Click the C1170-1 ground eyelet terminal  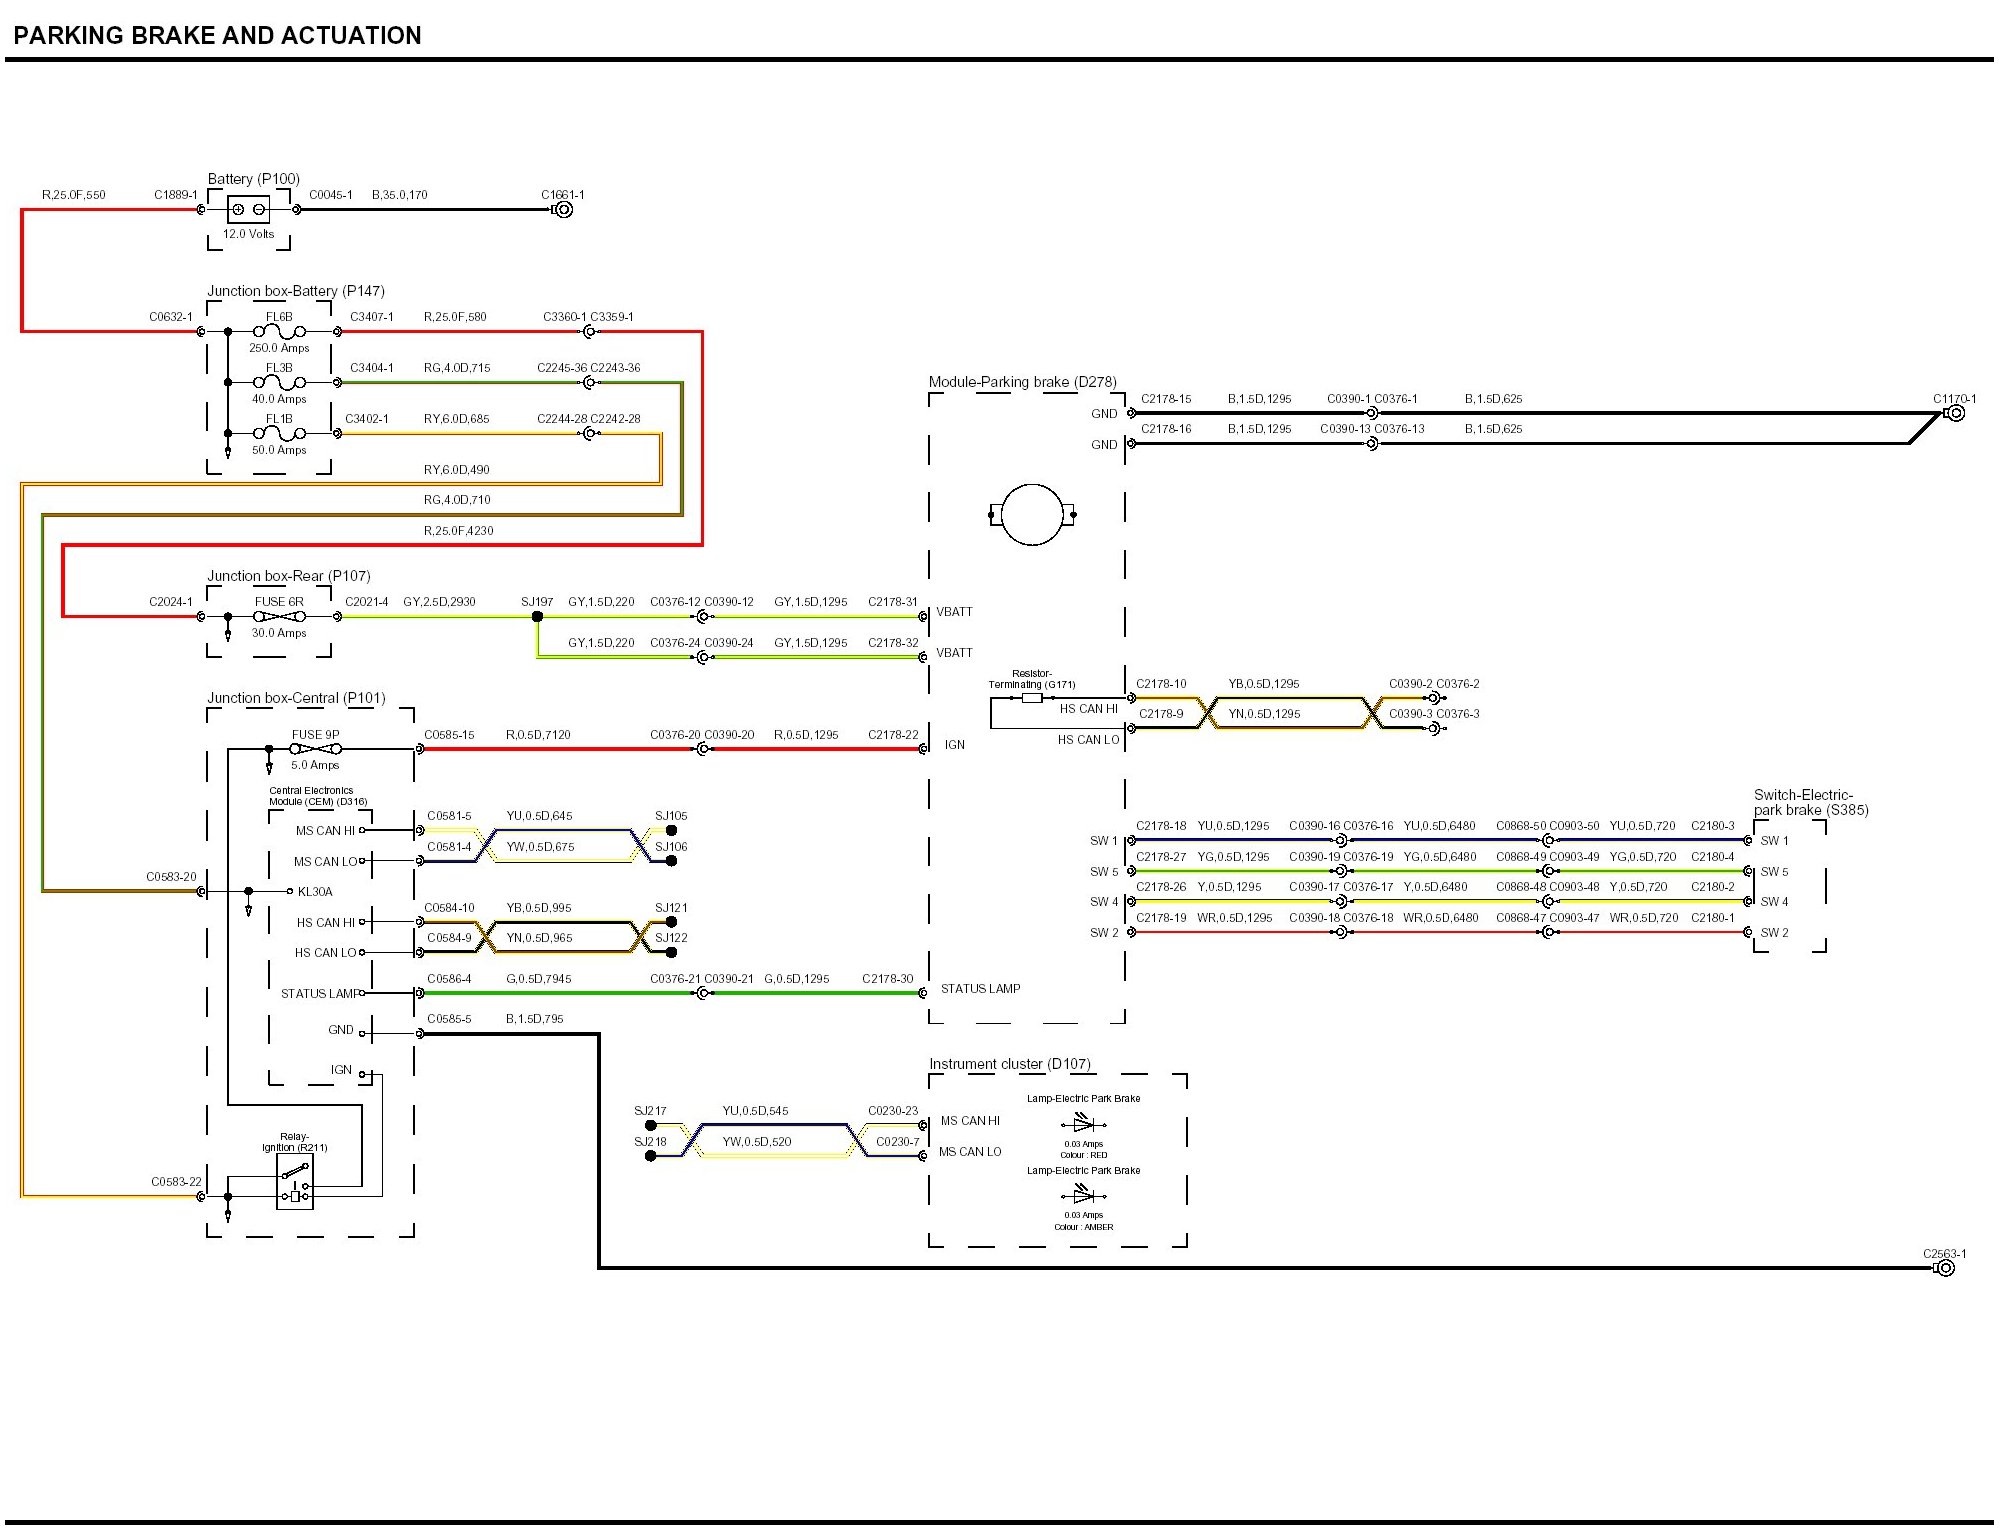click(1955, 413)
